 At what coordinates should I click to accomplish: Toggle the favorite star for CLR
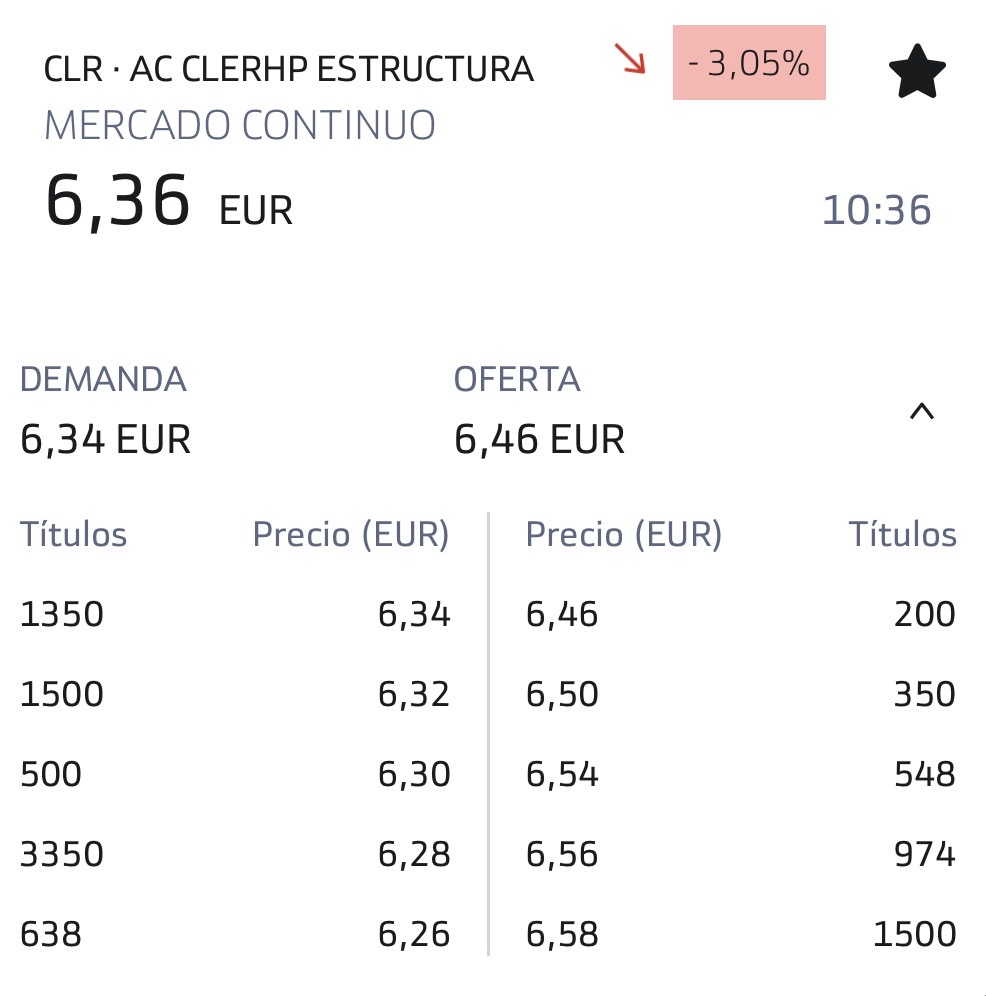pyautogui.click(x=916, y=71)
